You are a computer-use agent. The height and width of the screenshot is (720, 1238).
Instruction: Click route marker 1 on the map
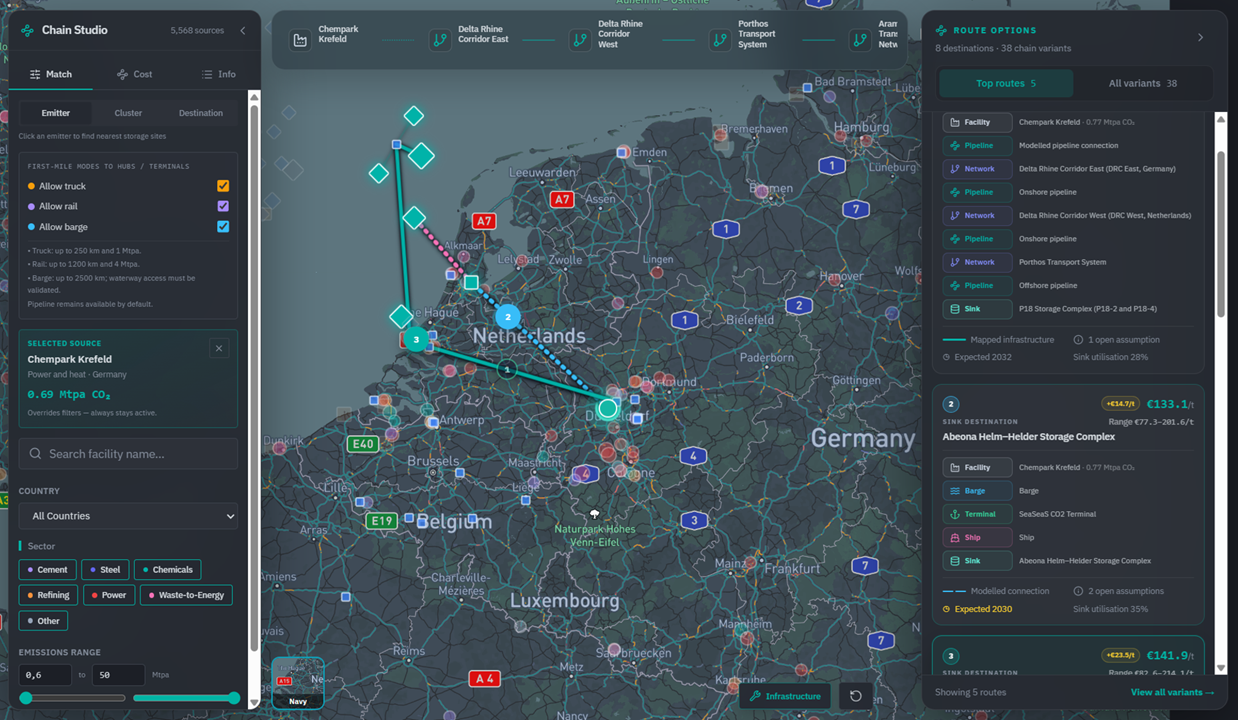point(507,370)
